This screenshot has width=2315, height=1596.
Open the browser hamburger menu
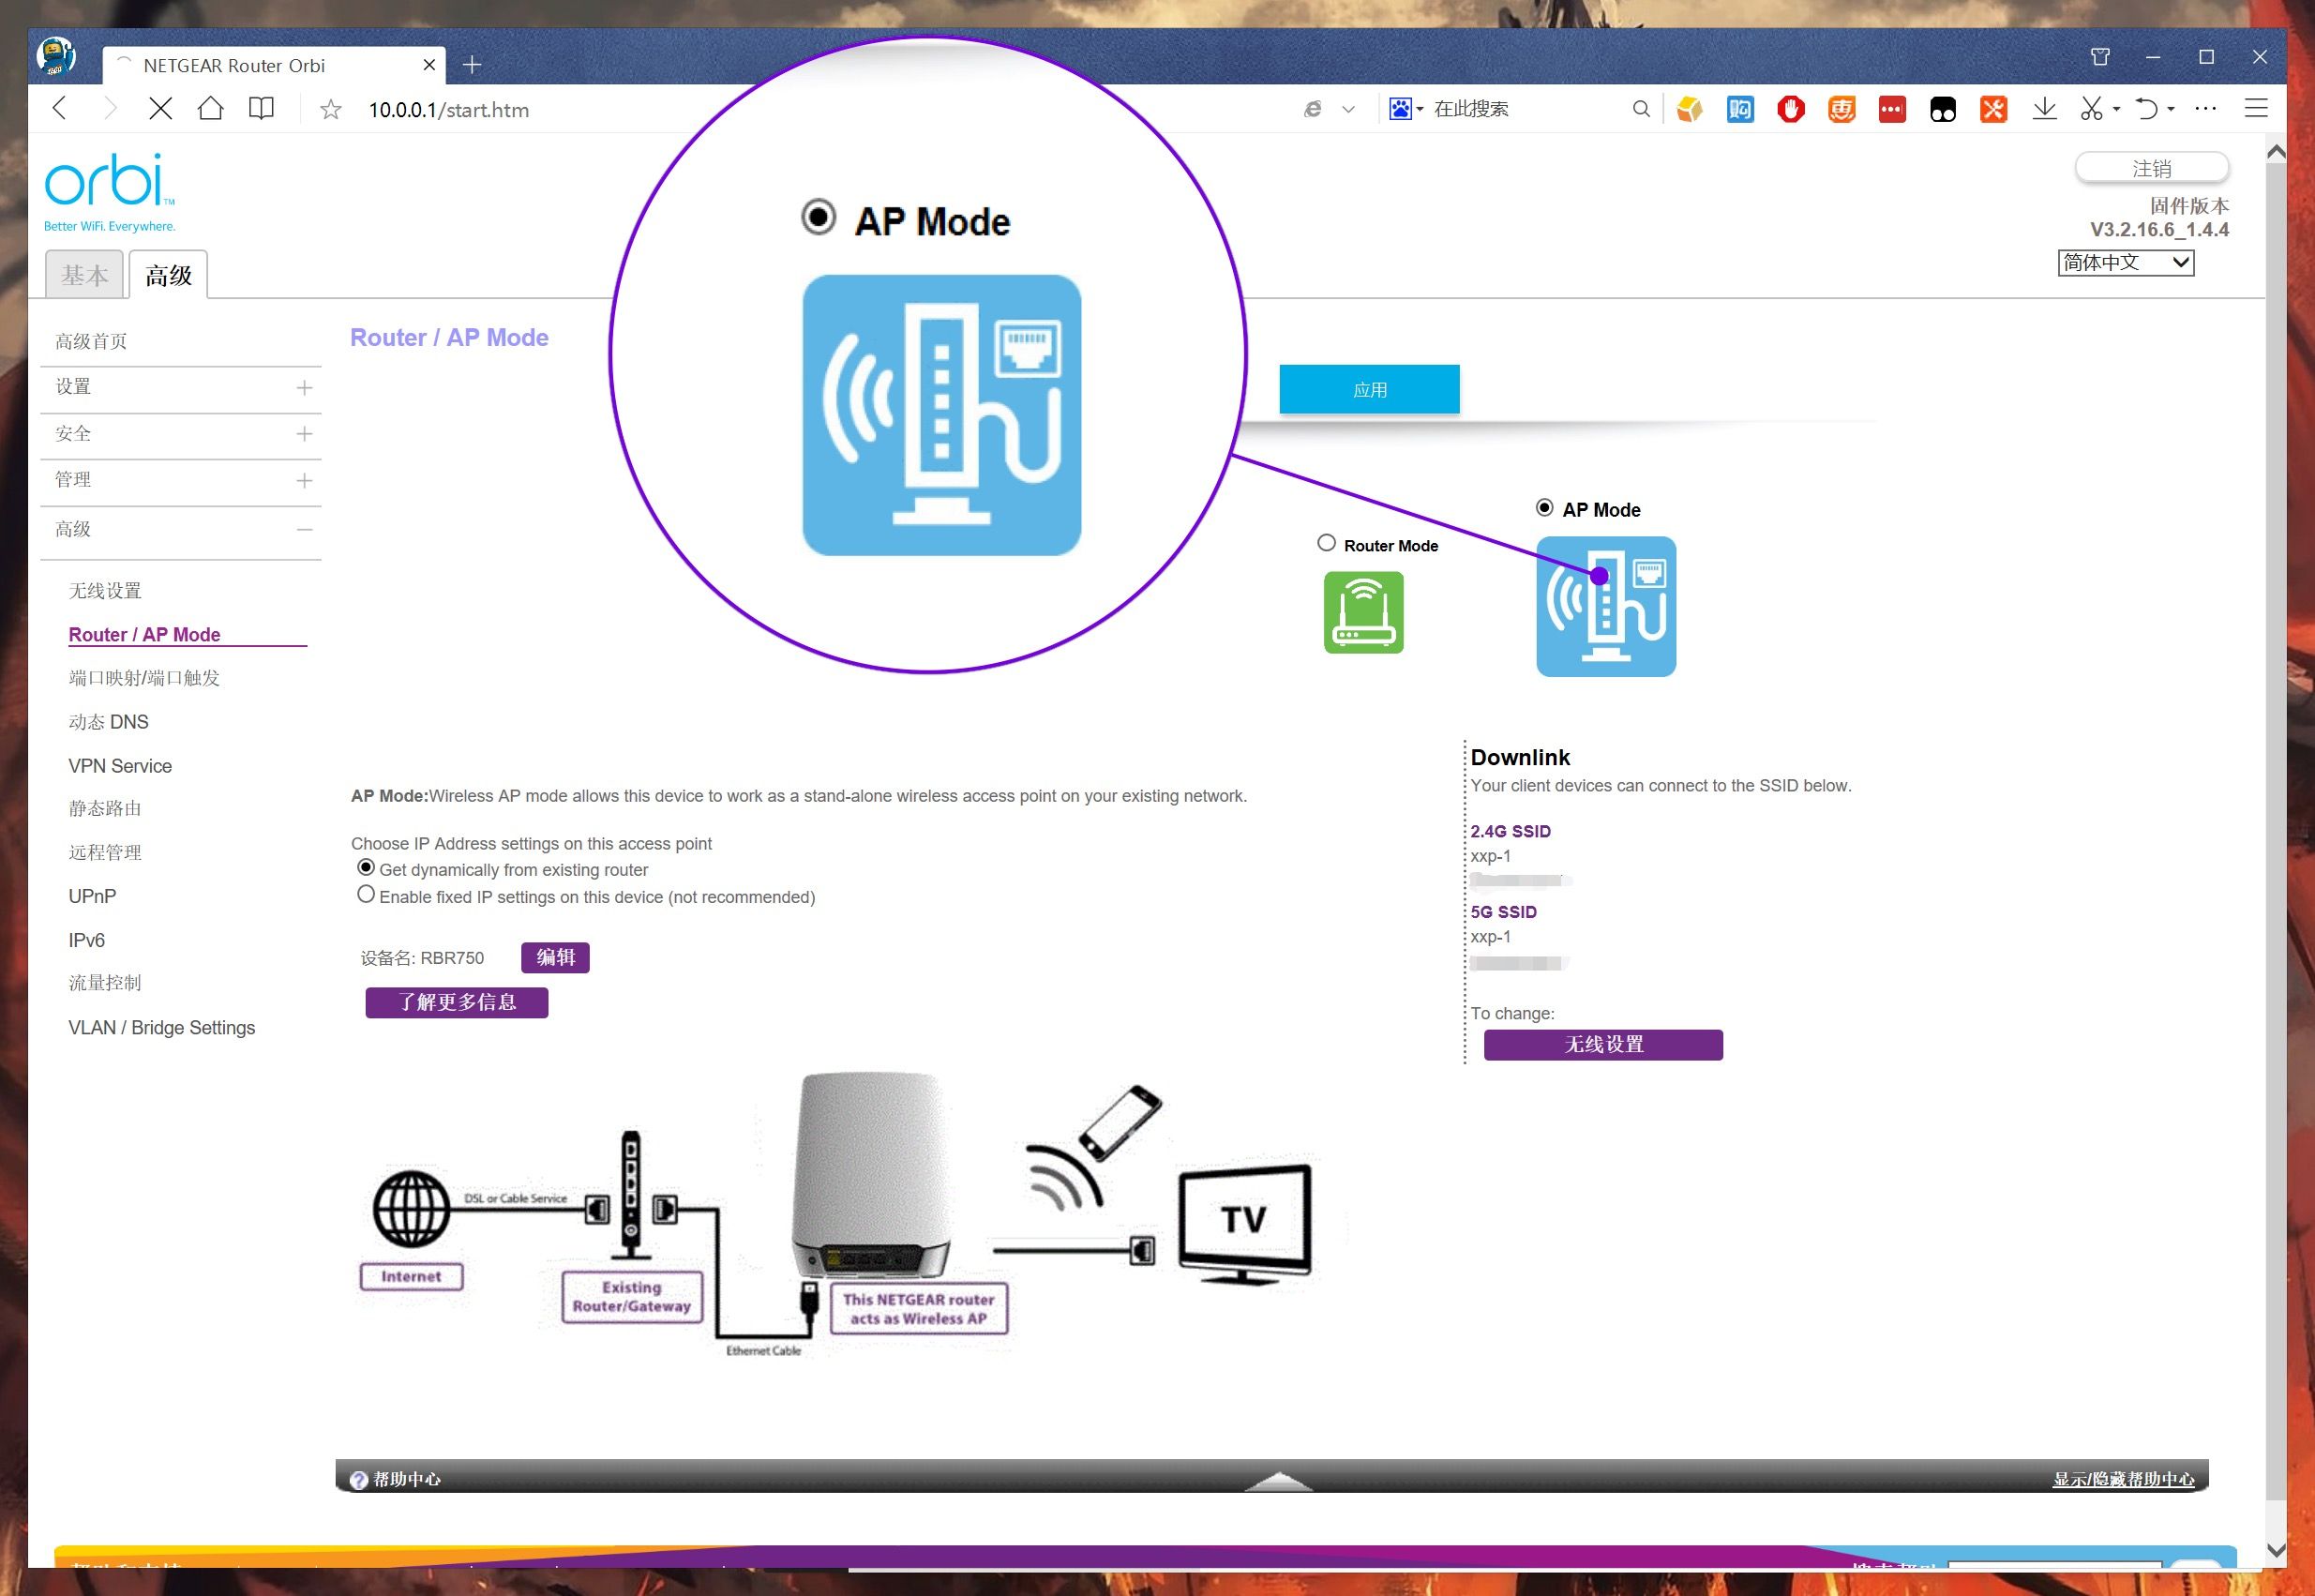(2256, 108)
